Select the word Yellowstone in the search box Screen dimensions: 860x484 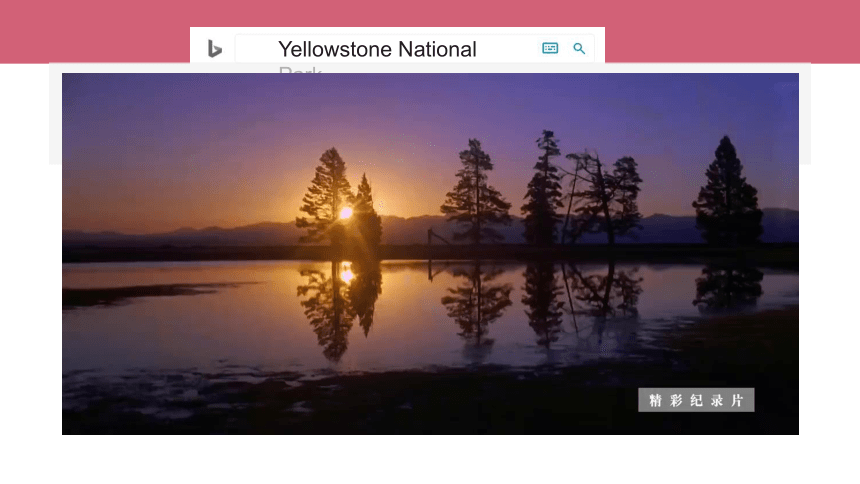(x=335, y=49)
